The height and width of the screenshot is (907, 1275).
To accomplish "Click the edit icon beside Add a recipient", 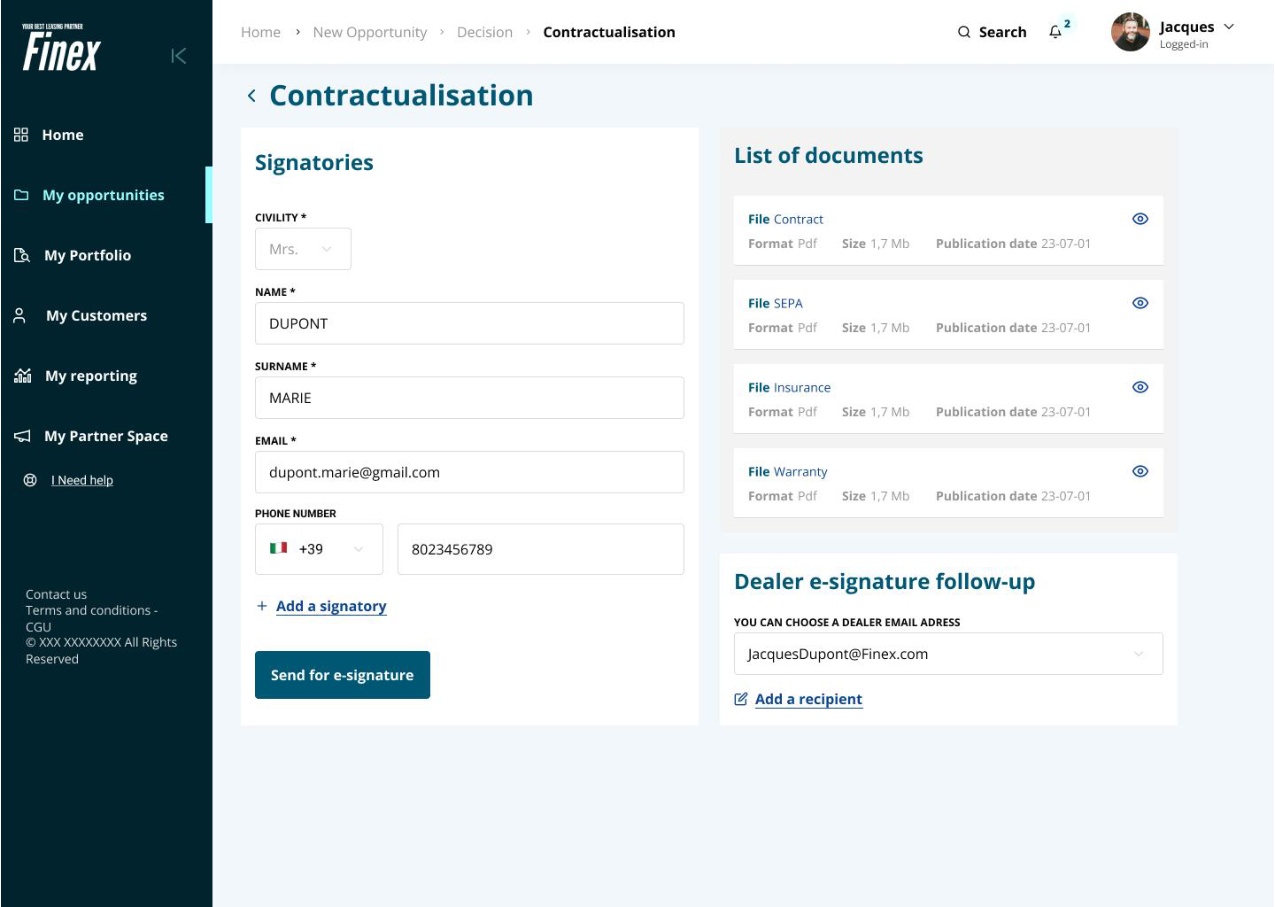I will (741, 699).
